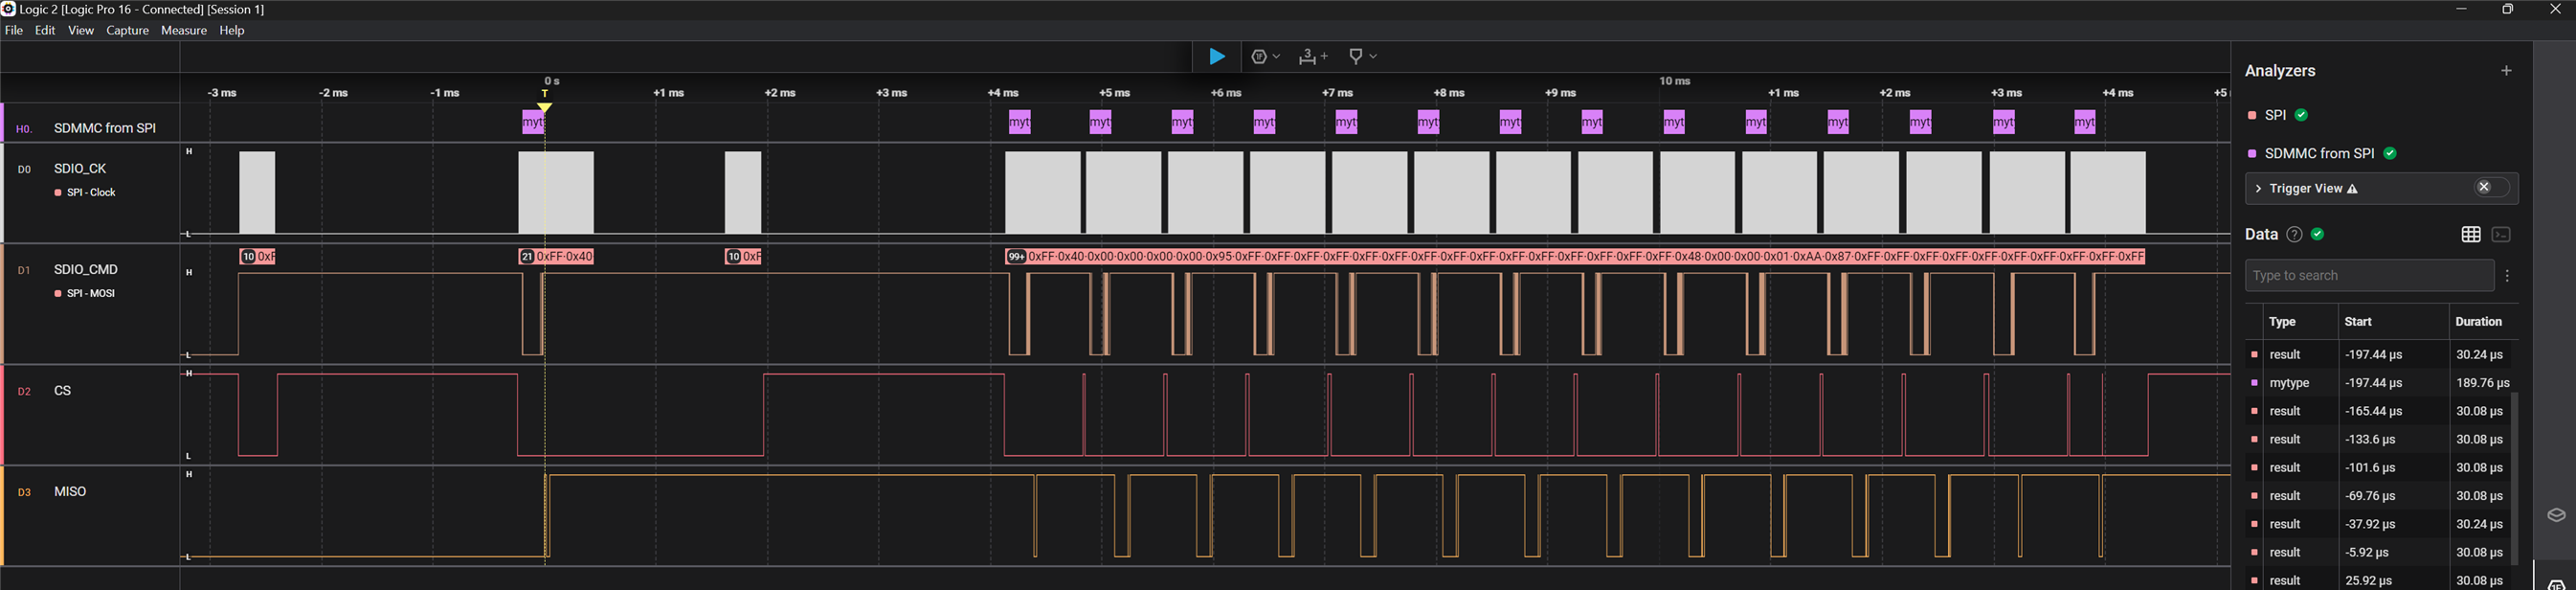Select the SDIO_CMD channel label
Viewport: 2576px width, 590px height.
[86, 270]
